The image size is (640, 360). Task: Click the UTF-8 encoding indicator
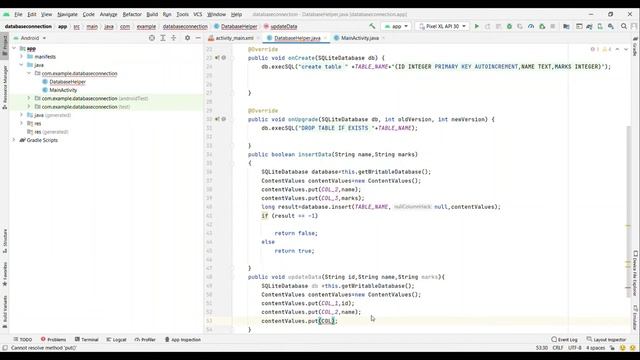[575, 348]
